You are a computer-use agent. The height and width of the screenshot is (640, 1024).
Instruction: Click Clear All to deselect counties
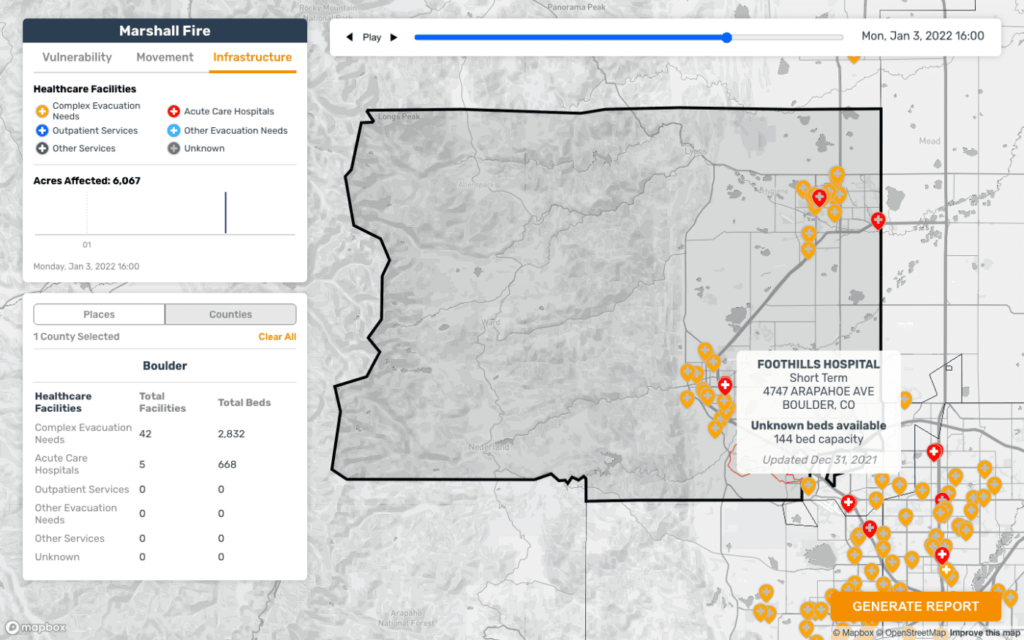(x=277, y=337)
